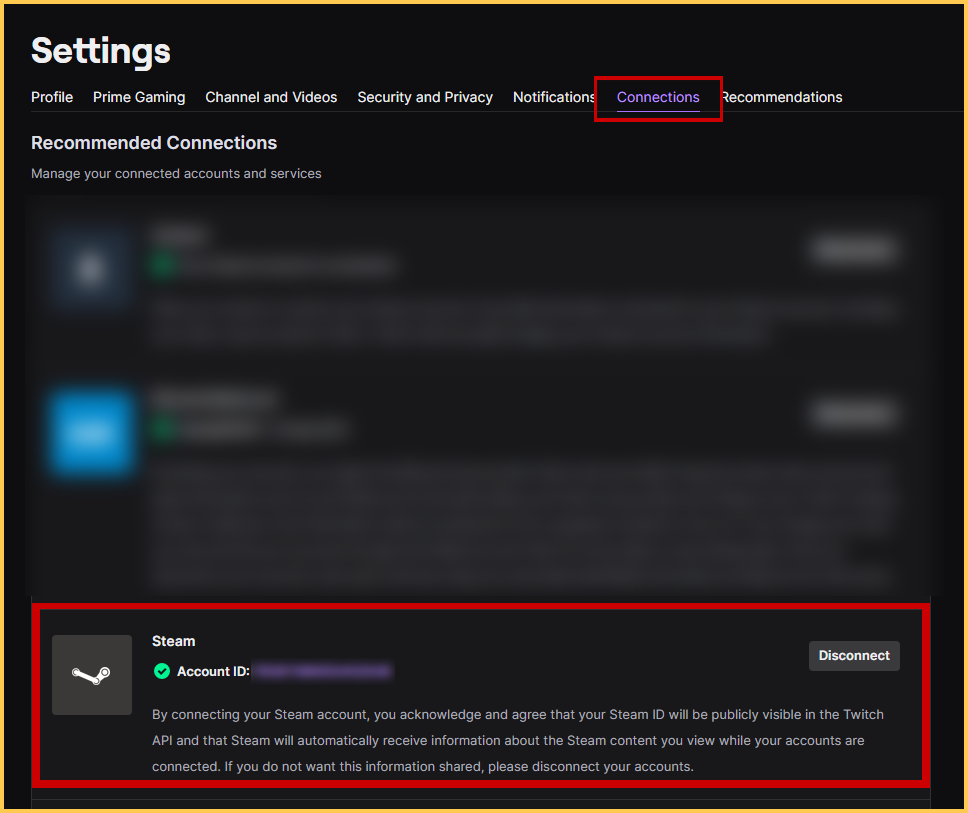Click the Recommended Connections heading

154,143
